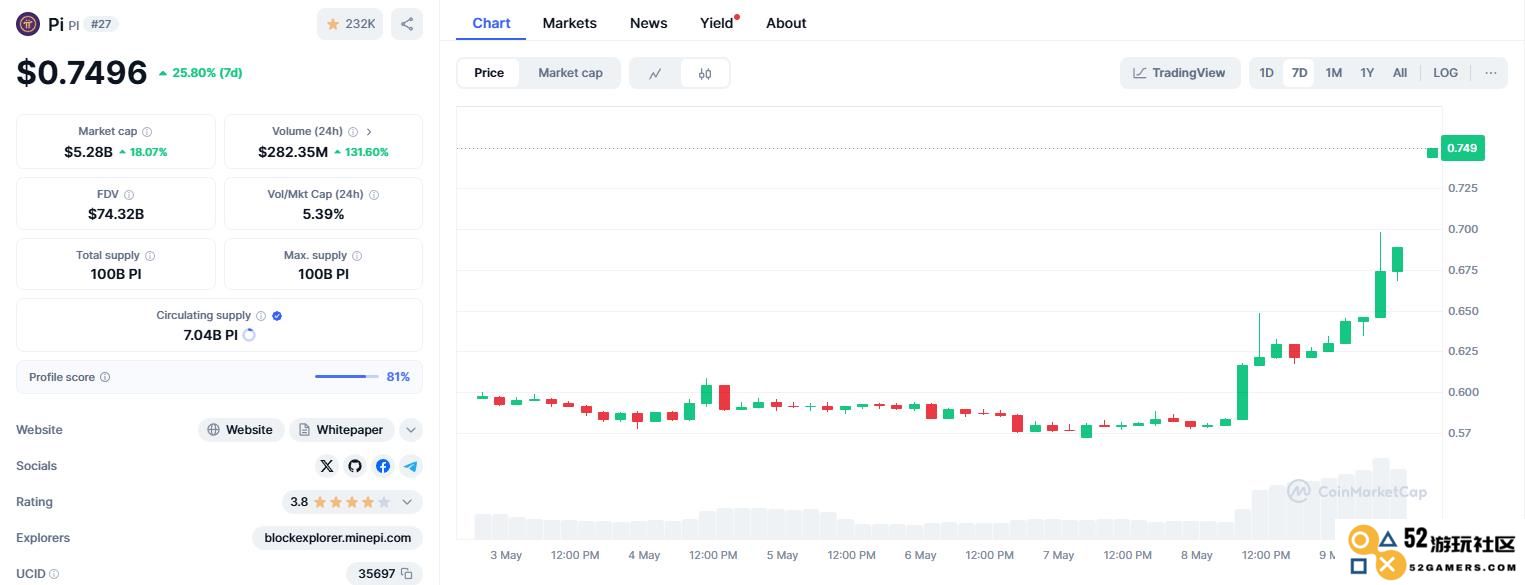The image size is (1525, 585).
Task: Show the Volume (24h) info icon
Action: [x=353, y=132]
